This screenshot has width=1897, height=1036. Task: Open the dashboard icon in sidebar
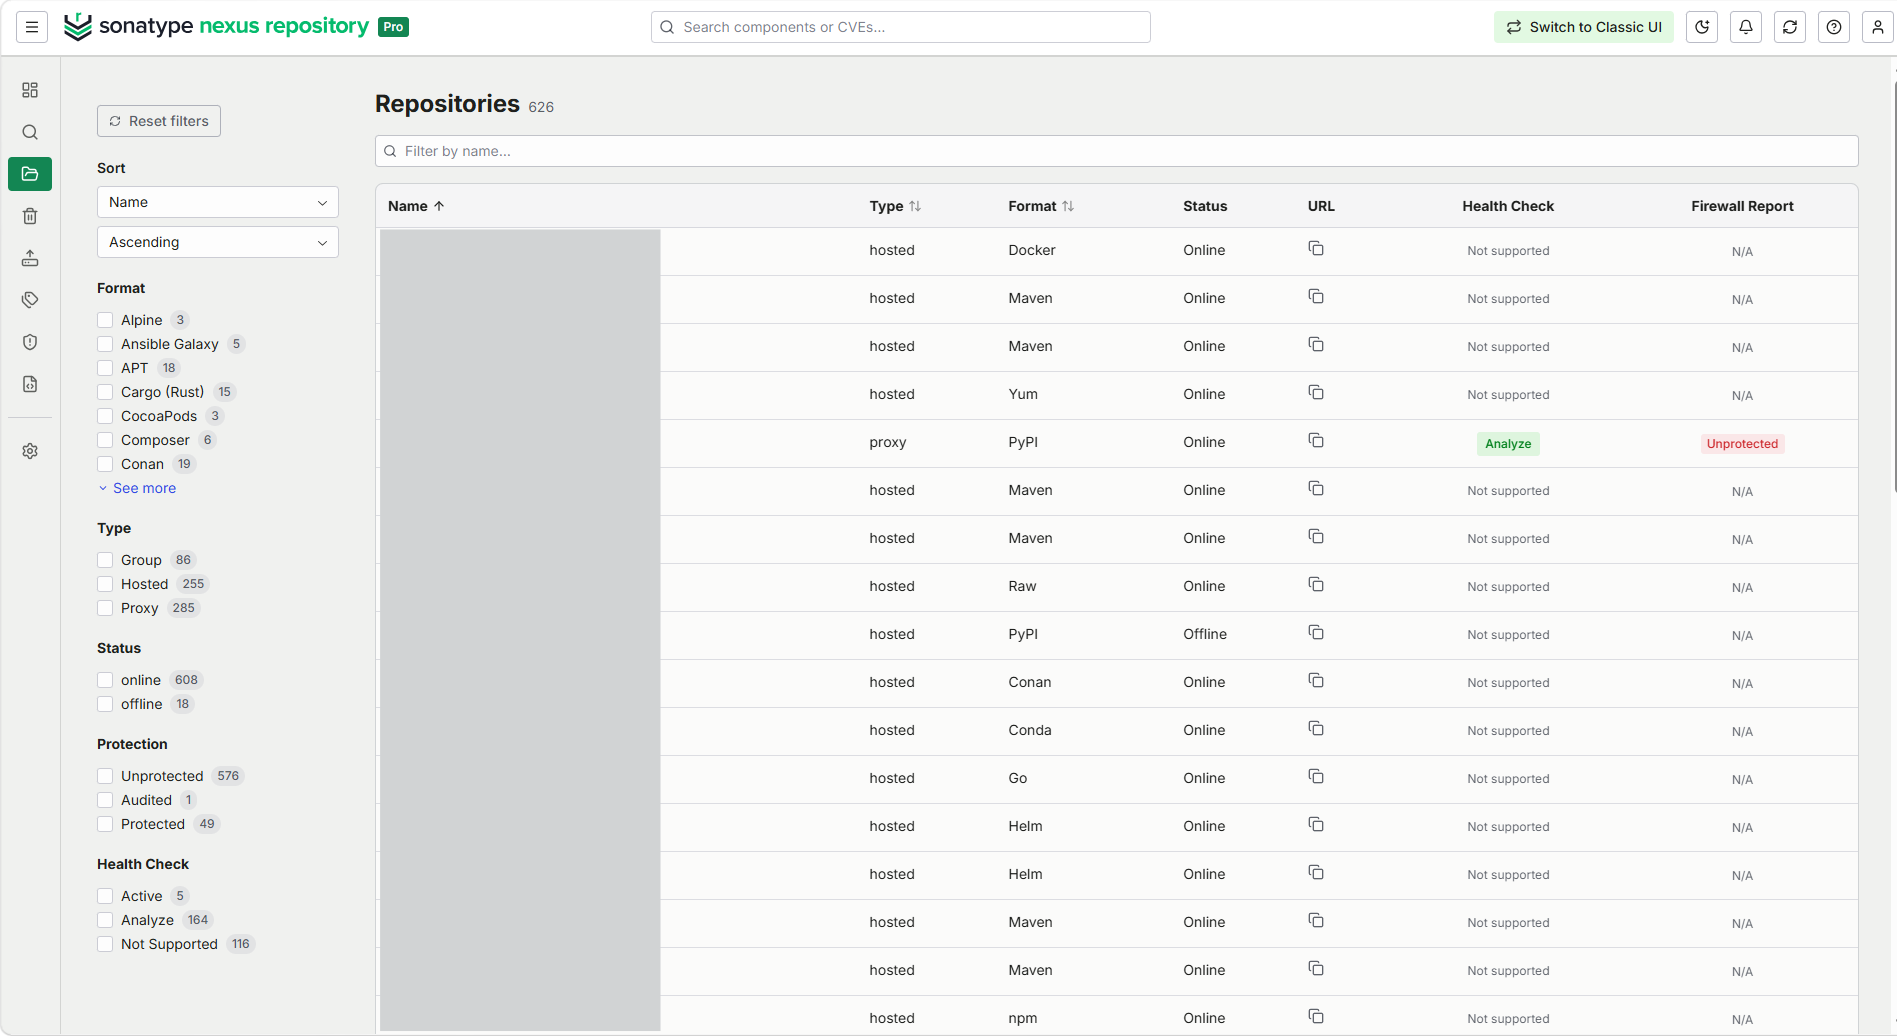[30, 90]
